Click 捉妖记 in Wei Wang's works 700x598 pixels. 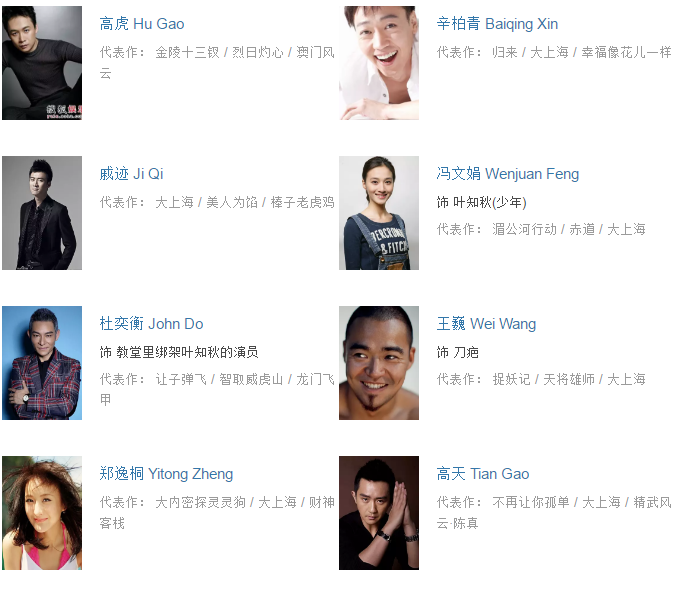(512, 379)
